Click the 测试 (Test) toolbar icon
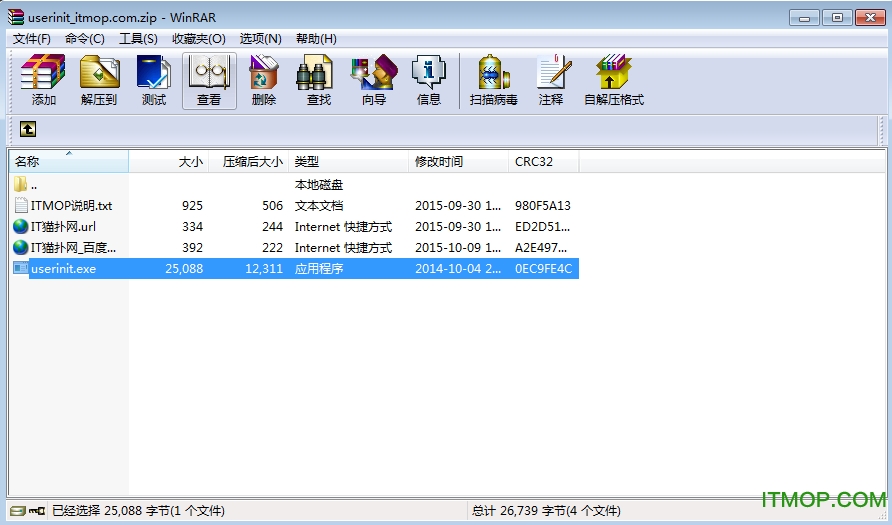 tap(154, 72)
